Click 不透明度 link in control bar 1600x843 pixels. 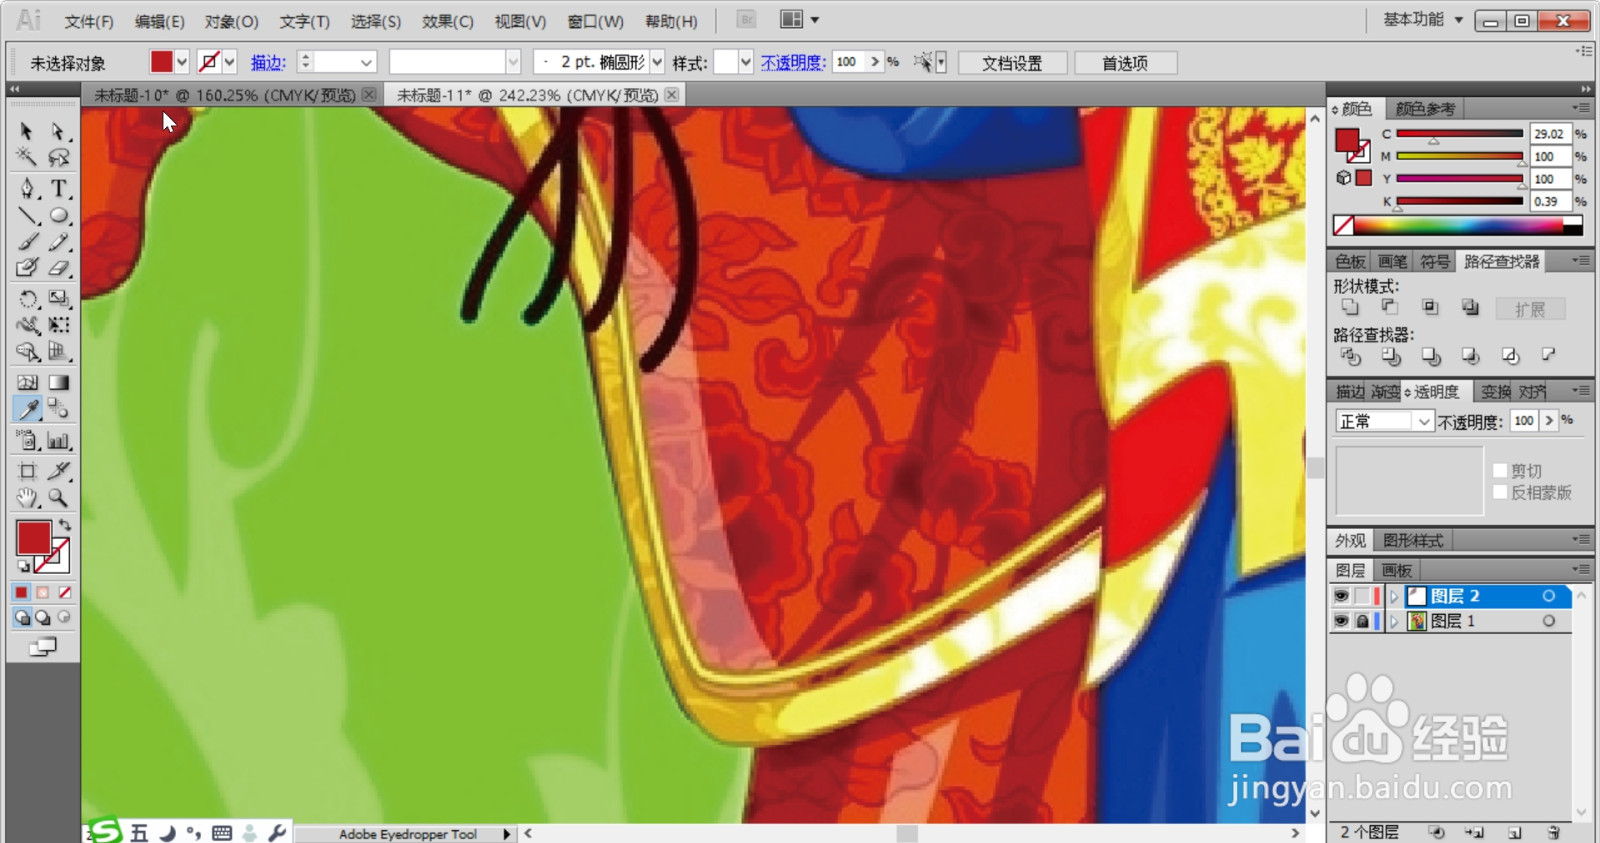tap(792, 62)
